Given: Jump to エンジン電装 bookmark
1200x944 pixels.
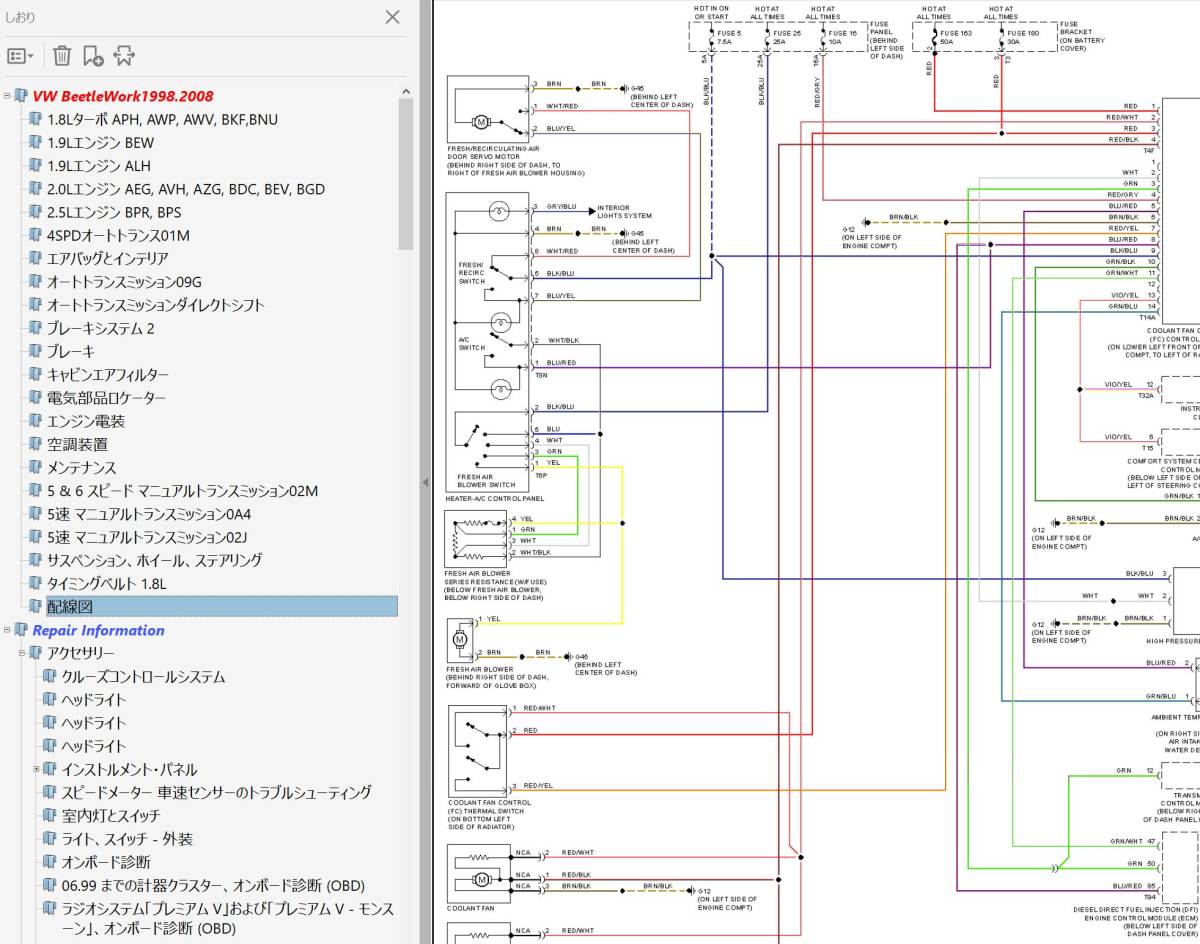Looking at the screenshot, I should (x=86, y=421).
